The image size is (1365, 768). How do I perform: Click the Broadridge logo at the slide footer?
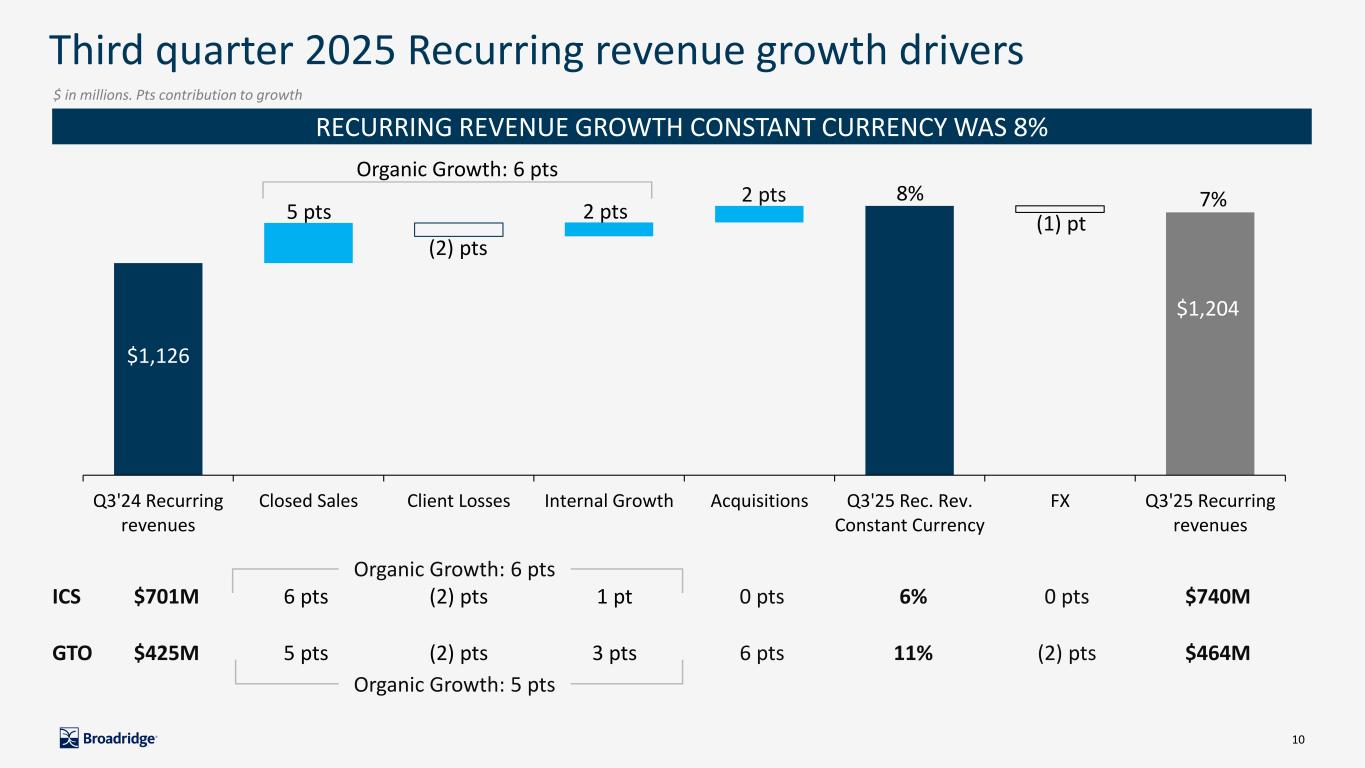coord(108,738)
